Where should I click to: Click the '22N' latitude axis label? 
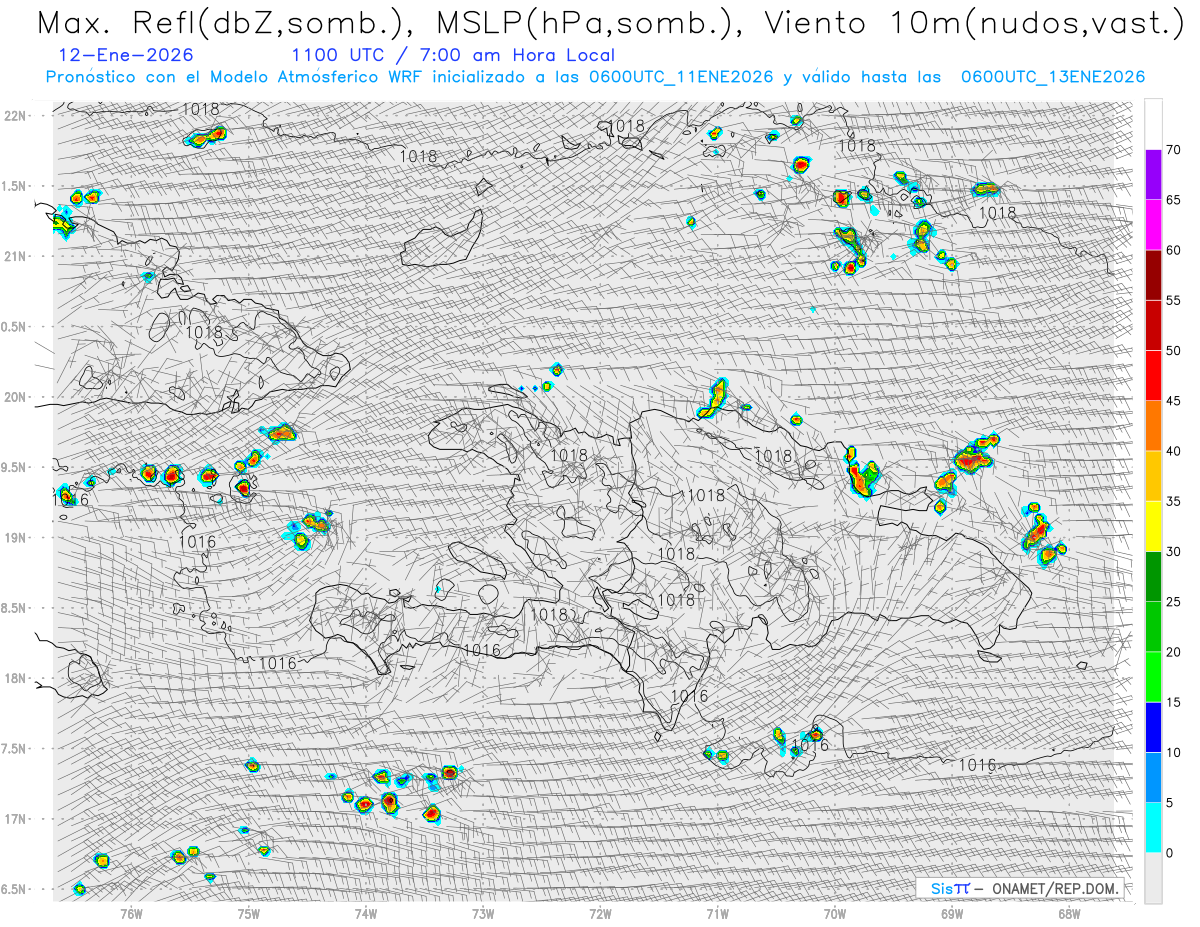click(16, 115)
